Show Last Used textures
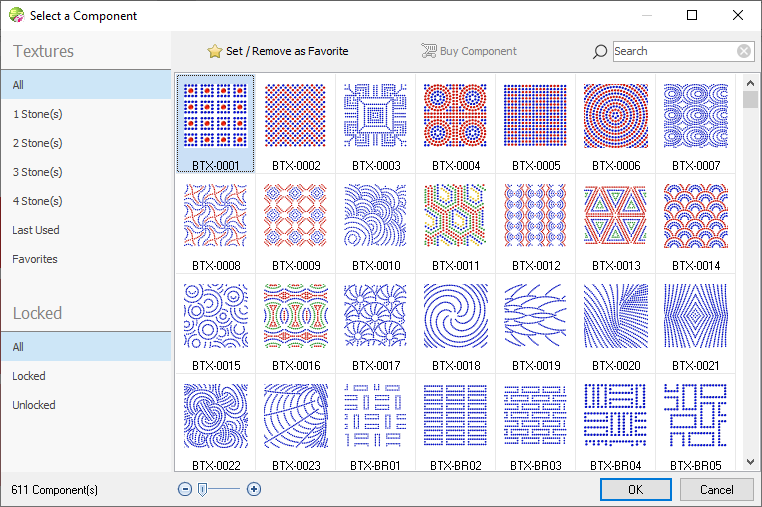 (x=35, y=230)
